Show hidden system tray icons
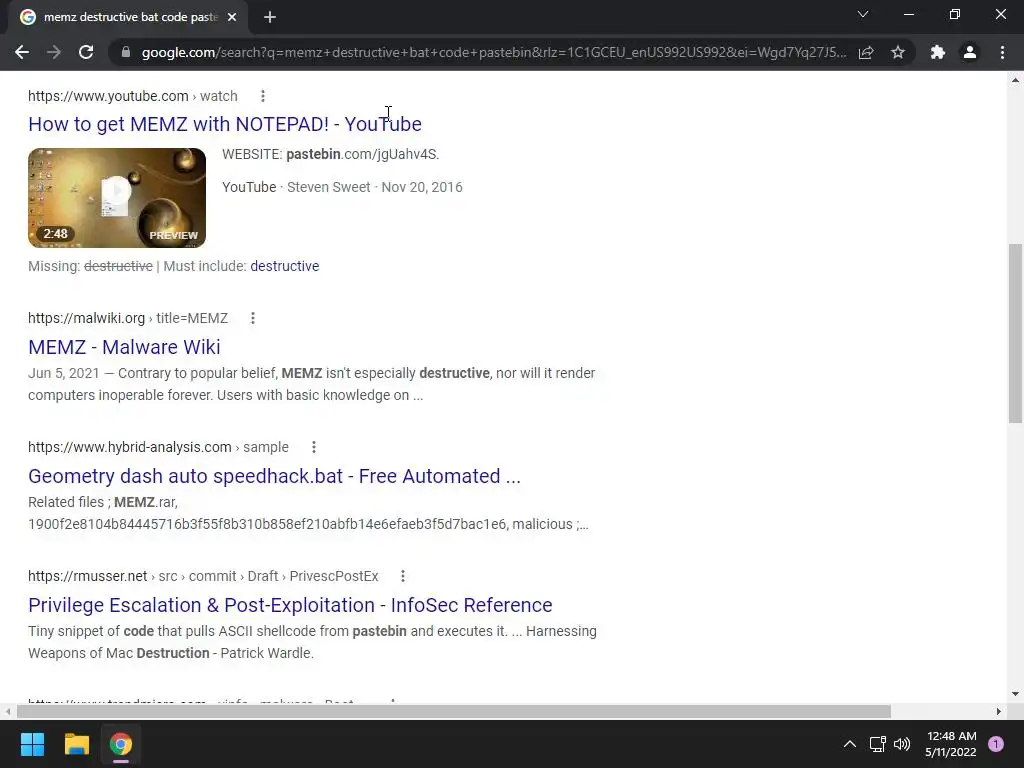 [x=850, y=744]
